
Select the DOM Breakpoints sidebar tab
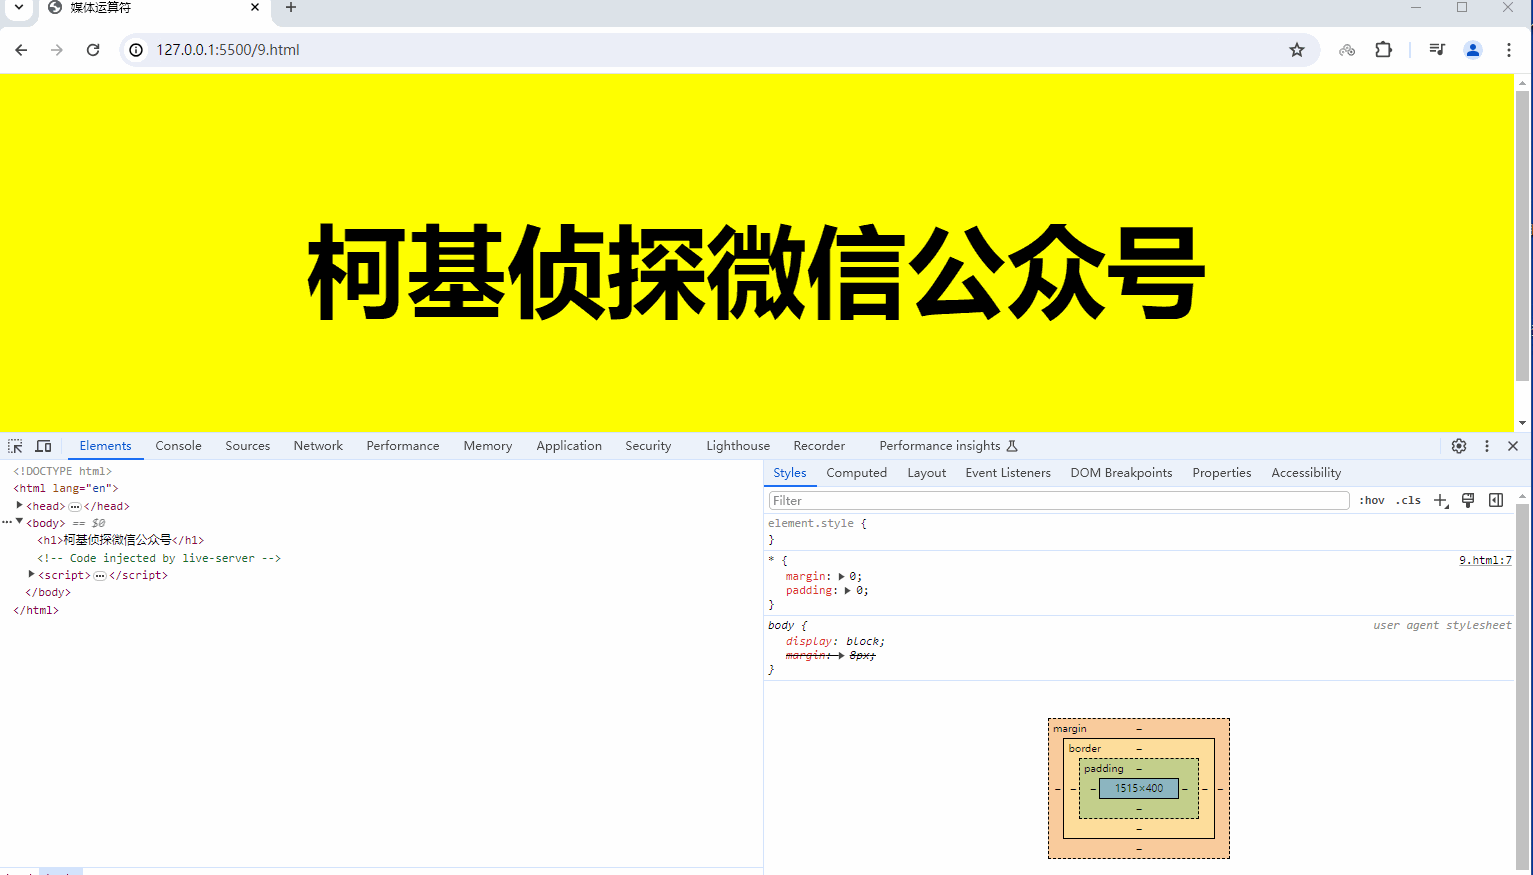tap(1121, 473)
